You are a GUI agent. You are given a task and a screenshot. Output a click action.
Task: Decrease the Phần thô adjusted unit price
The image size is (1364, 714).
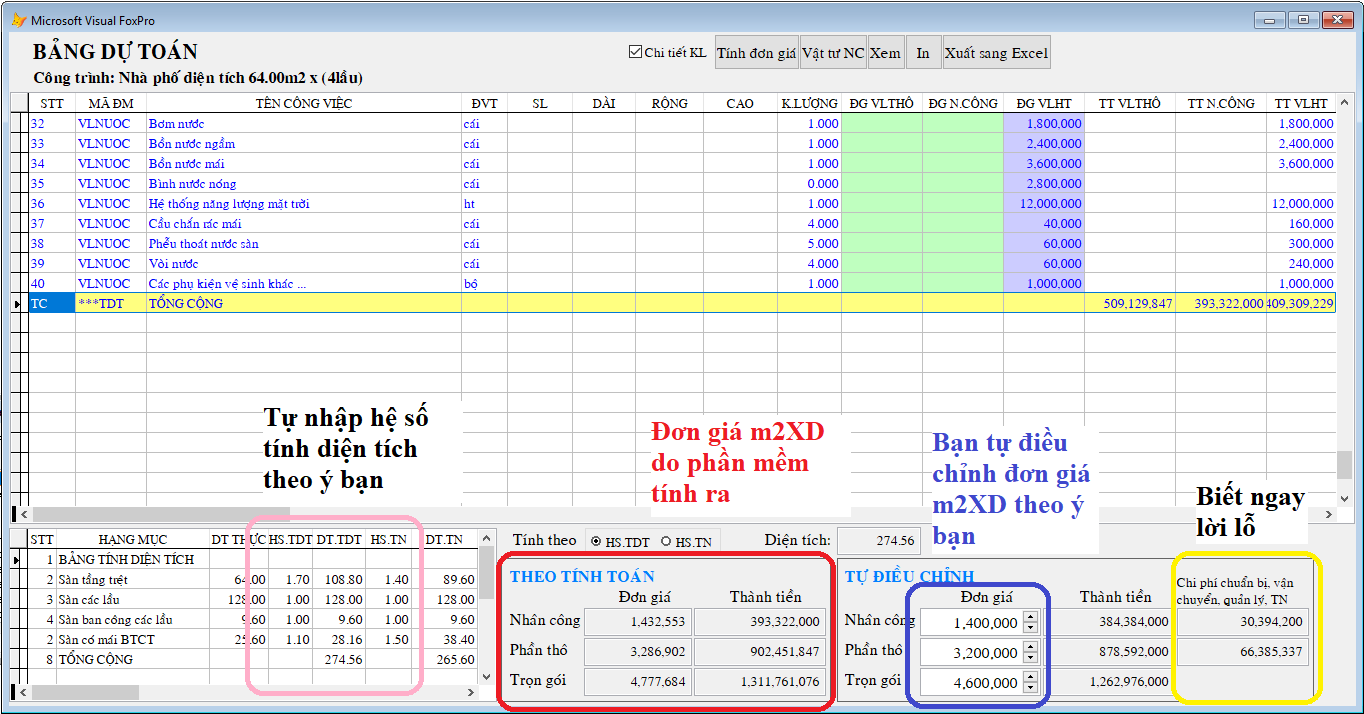click(x=1031, y=658)
